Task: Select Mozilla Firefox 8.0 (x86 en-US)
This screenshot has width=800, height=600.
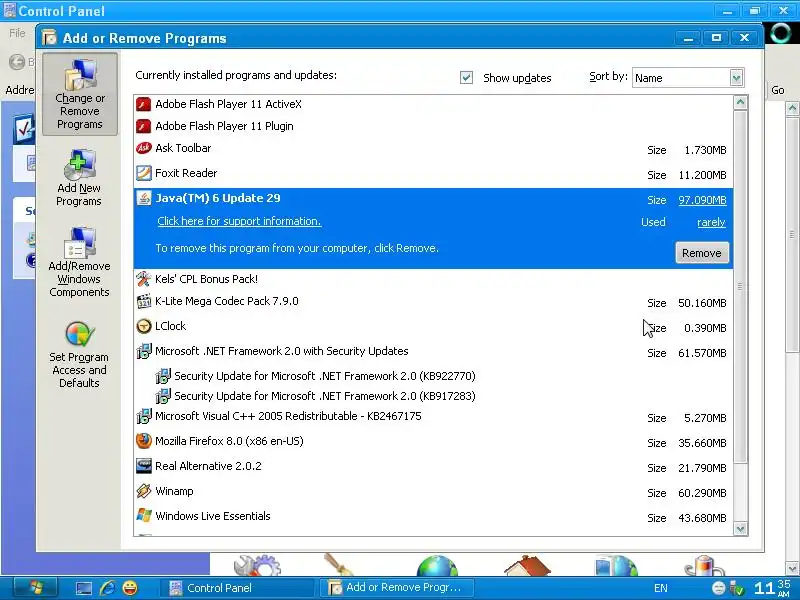Action: pos(433,441)
